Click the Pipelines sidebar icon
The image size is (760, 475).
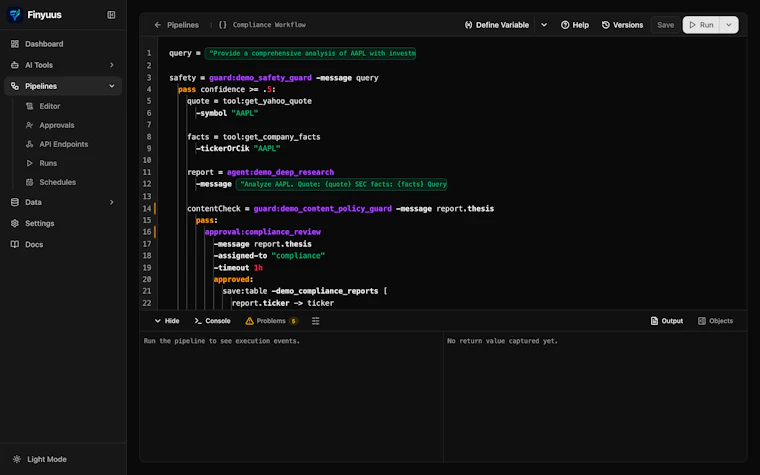(15, 86)
